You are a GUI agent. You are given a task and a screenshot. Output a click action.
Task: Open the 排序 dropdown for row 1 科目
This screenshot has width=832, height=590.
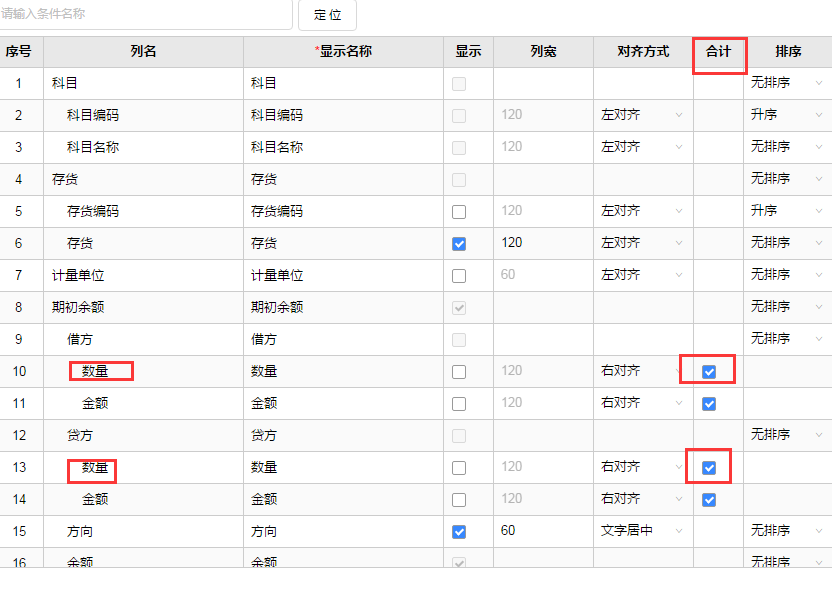click(x=787, y=83)
